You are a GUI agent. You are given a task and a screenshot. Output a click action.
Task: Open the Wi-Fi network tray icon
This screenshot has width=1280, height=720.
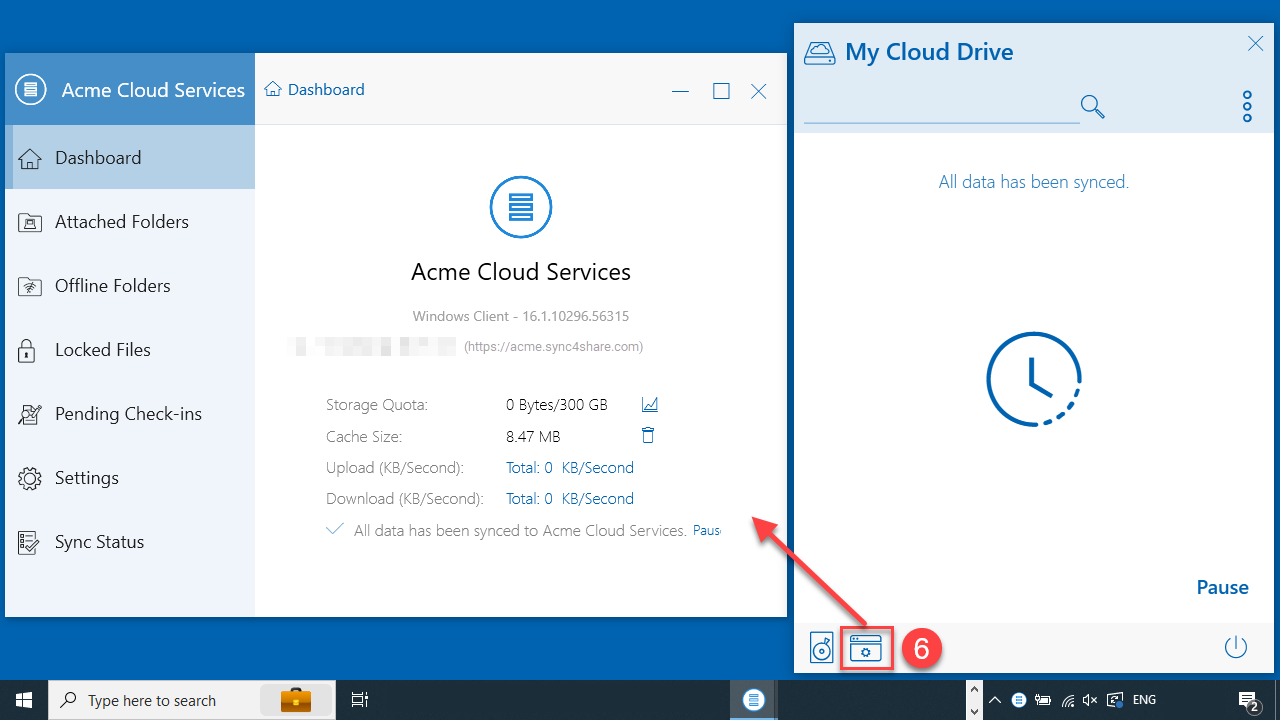click(1067, 700)
